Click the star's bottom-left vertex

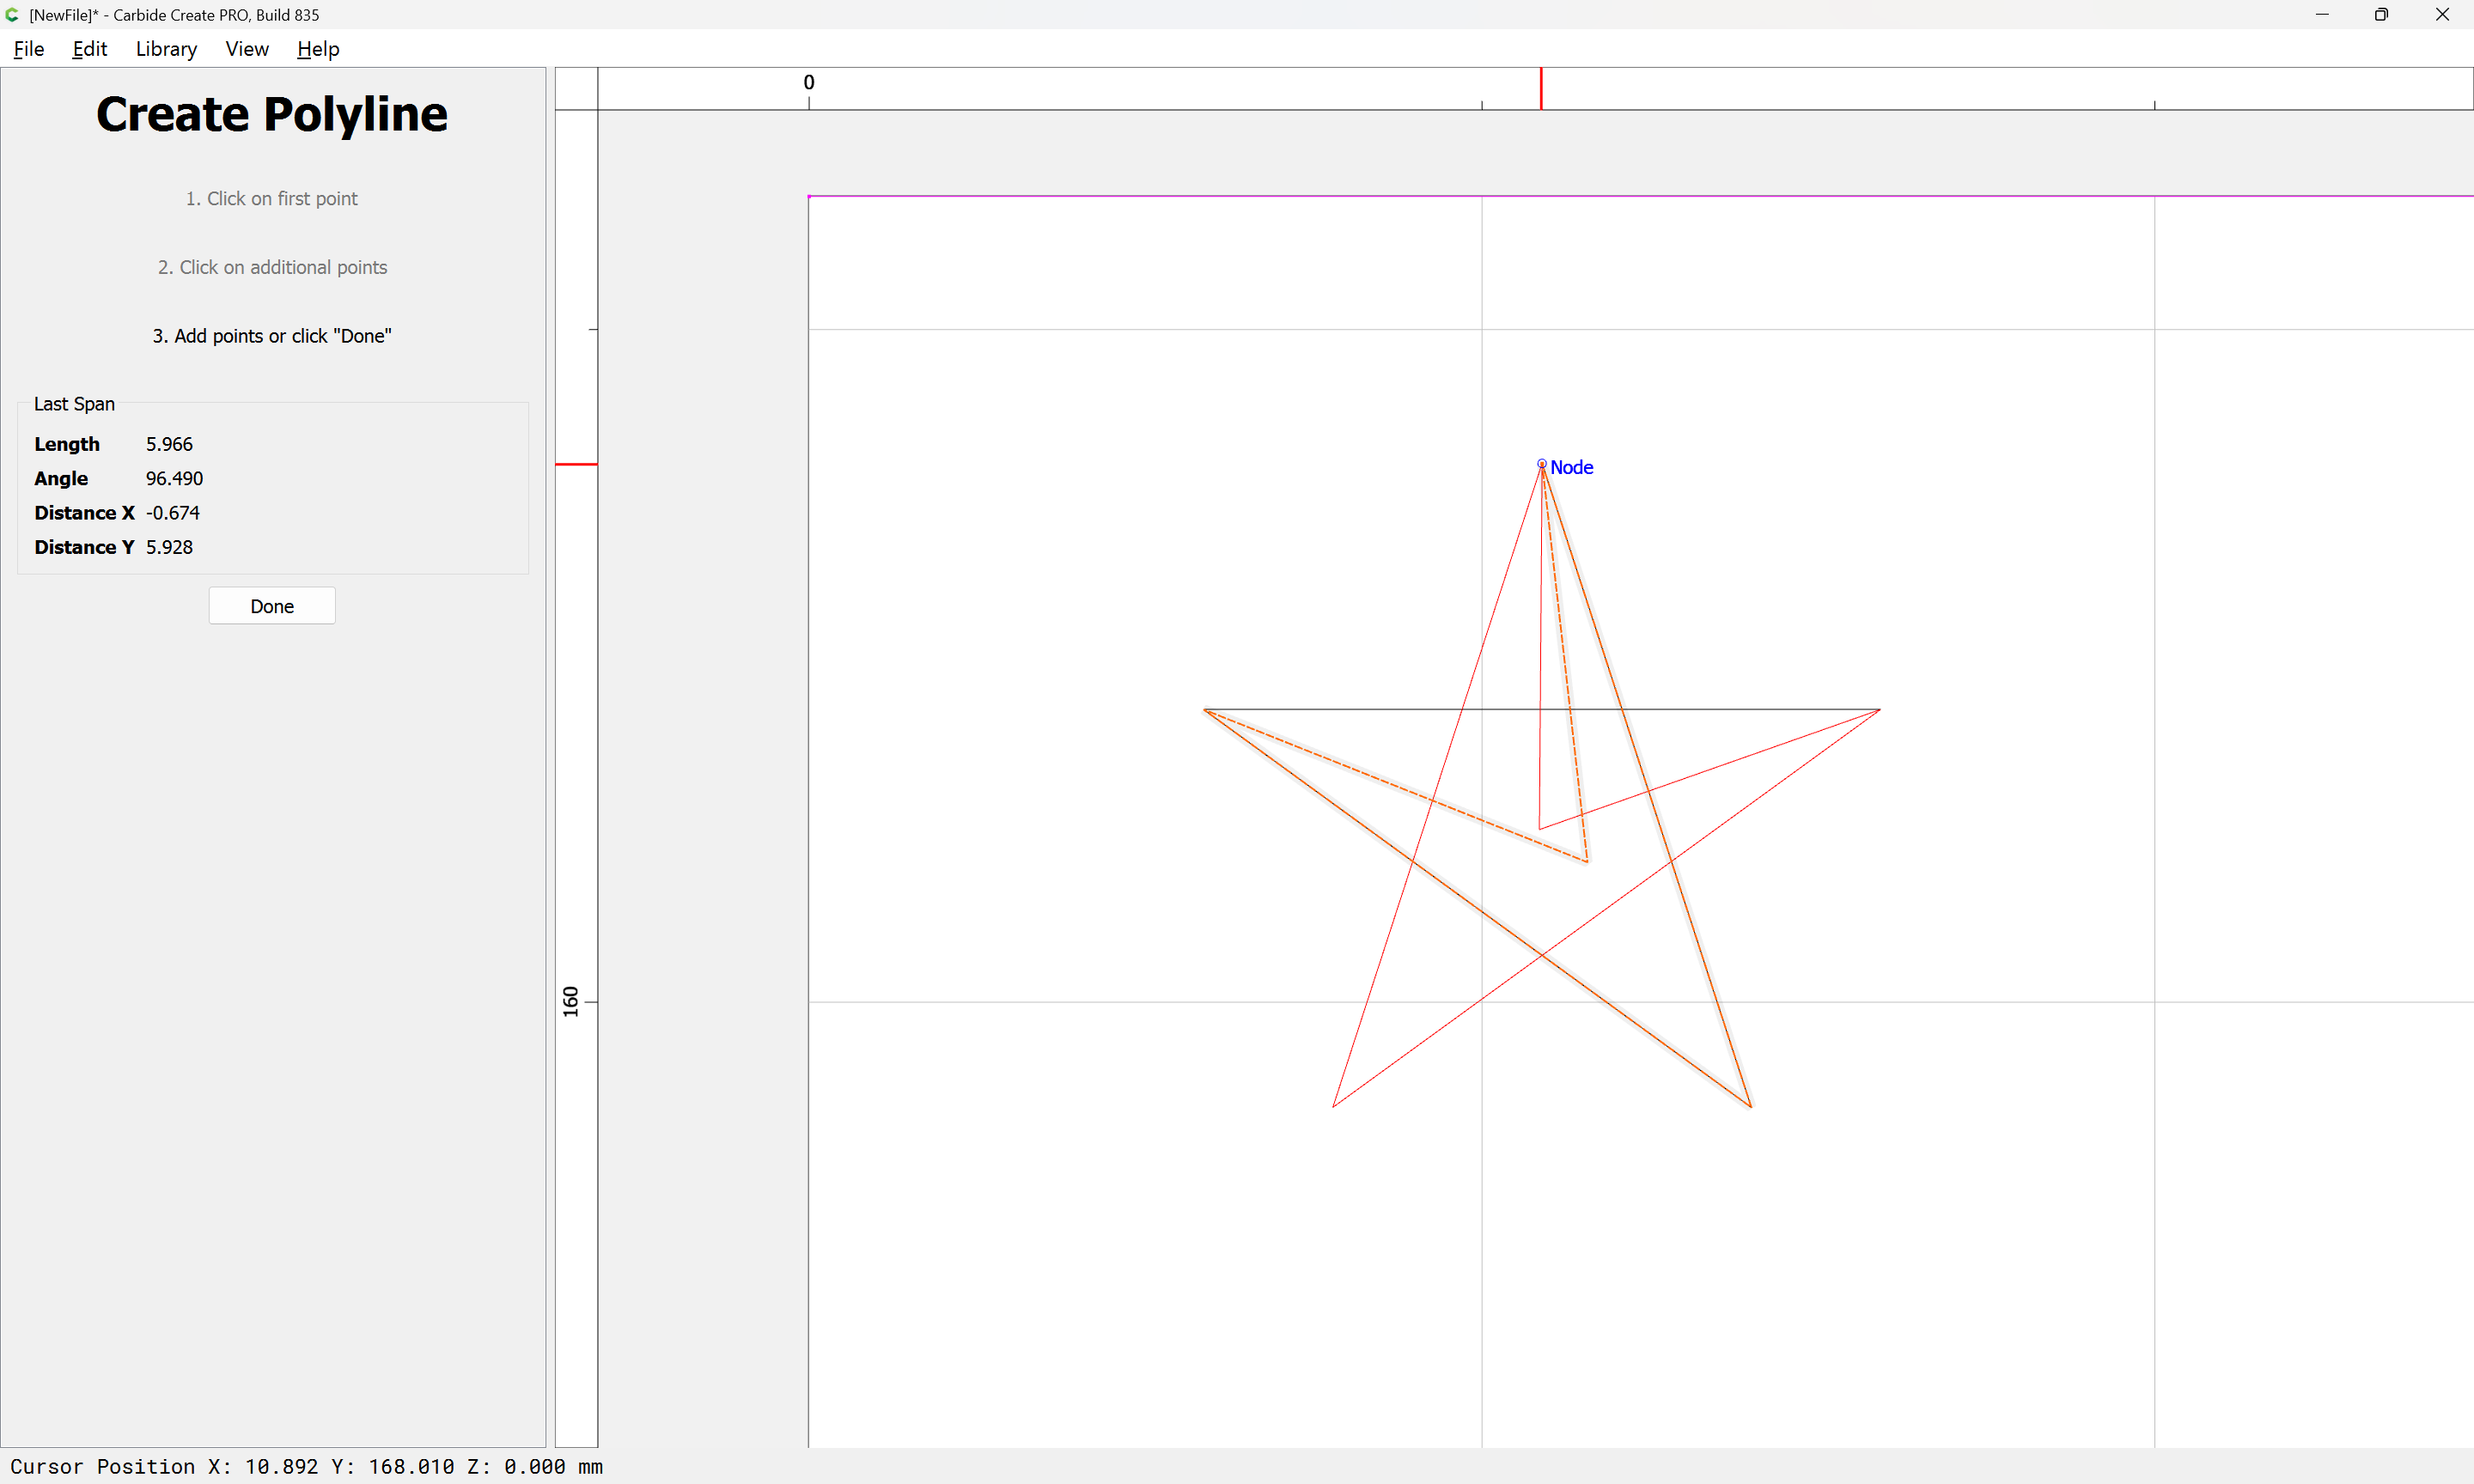[x=1333, y=1106]
